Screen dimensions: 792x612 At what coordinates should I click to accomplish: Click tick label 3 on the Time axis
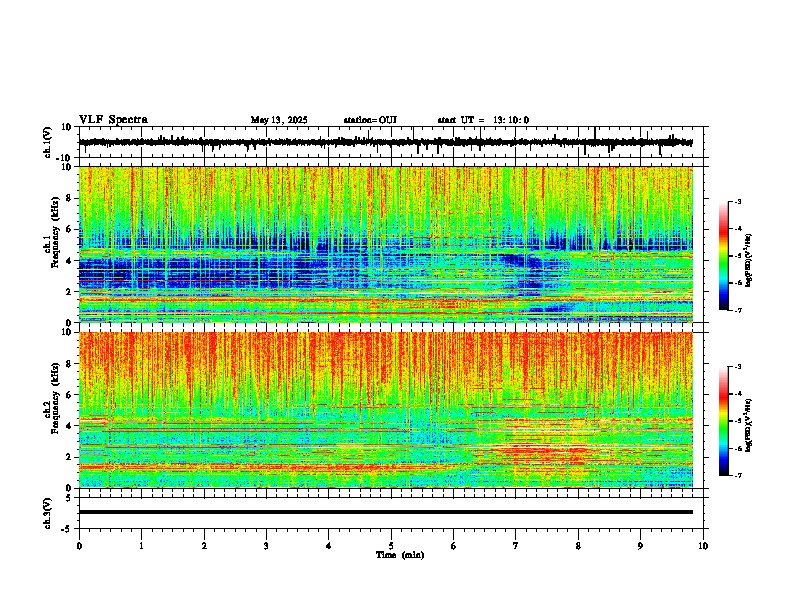(266, 546)
